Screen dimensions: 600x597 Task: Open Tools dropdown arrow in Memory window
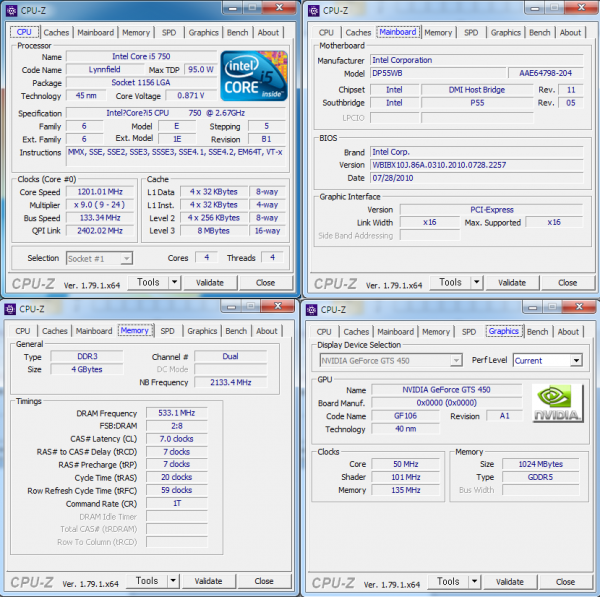pyautogui.click(x=173, y=581)
